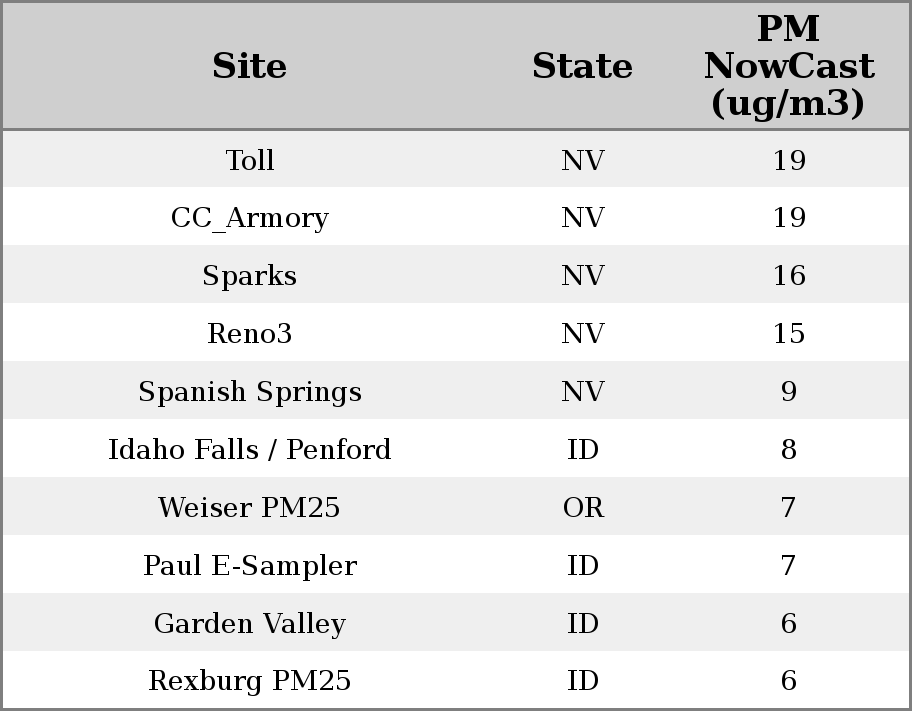Open the Spanish Springs site entry

[249, 392]
